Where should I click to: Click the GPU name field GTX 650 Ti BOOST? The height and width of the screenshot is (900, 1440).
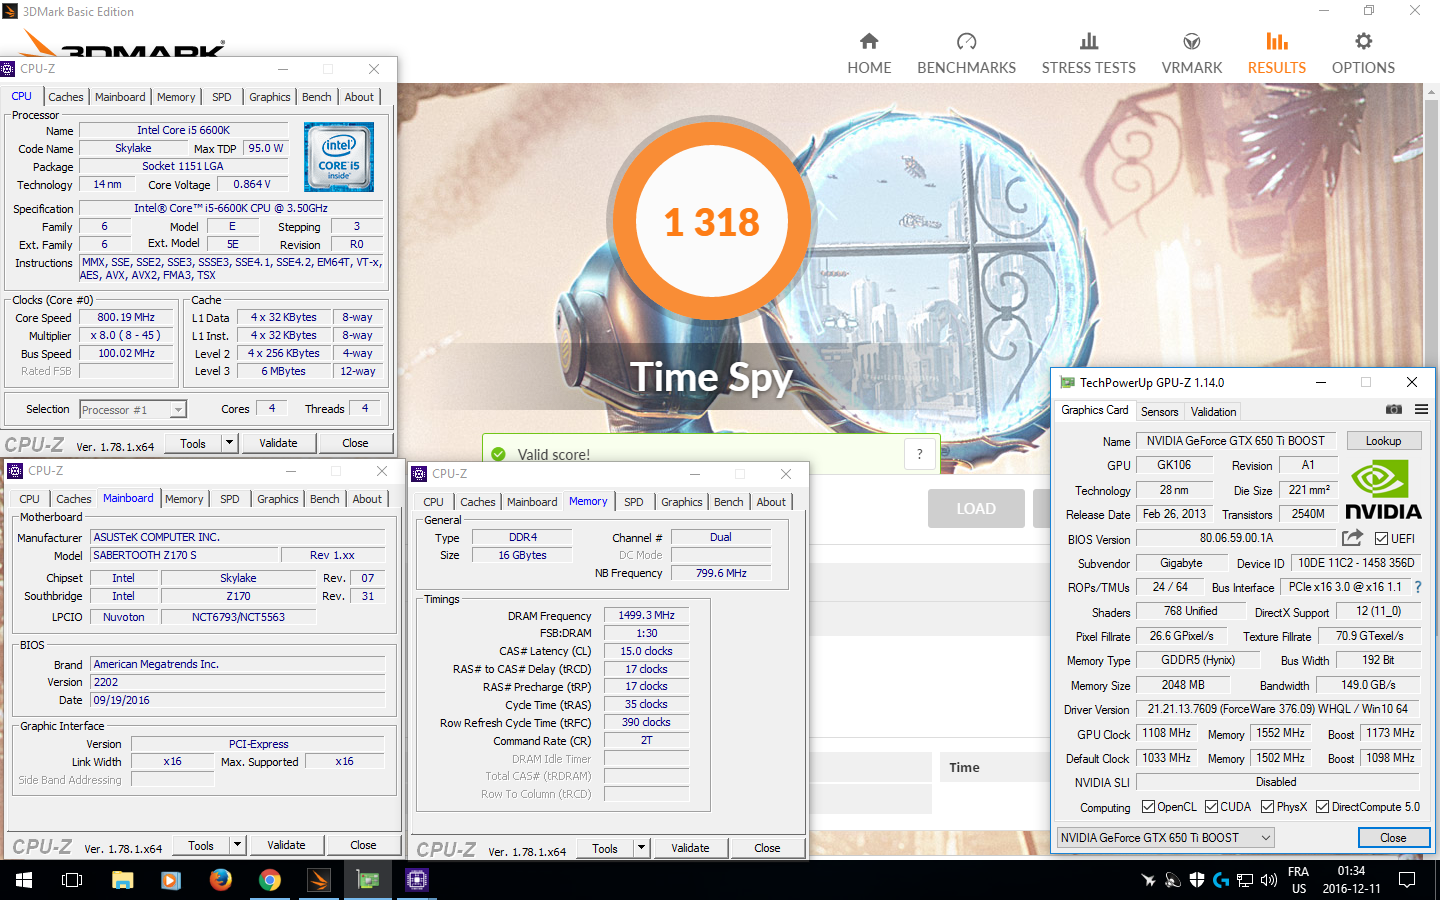1235,441
